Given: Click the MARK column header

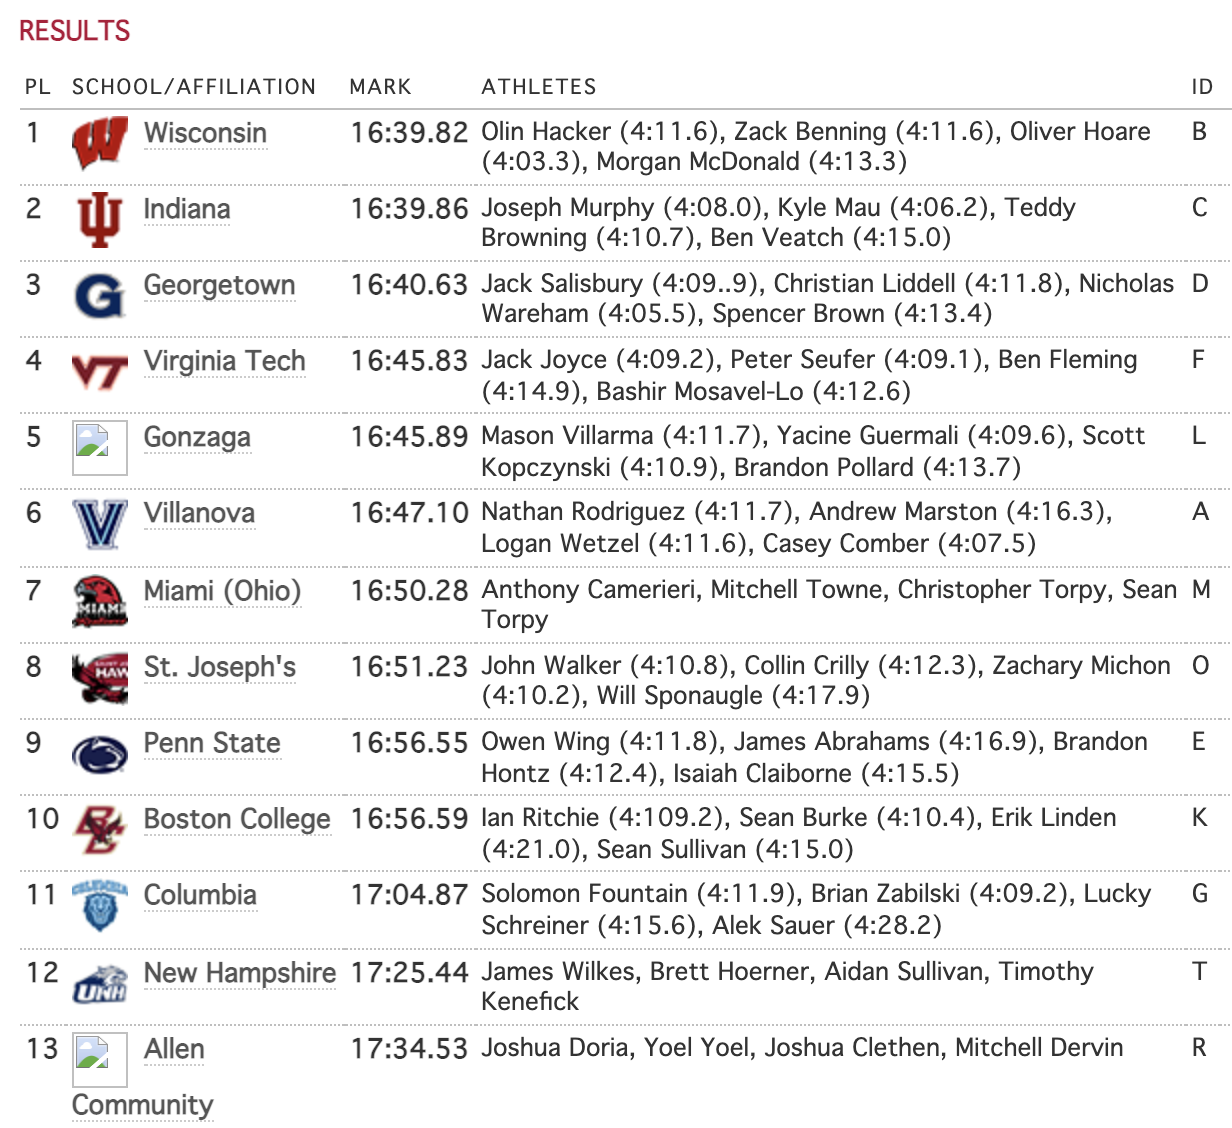Looking at the screenshot, I should 380,87.
